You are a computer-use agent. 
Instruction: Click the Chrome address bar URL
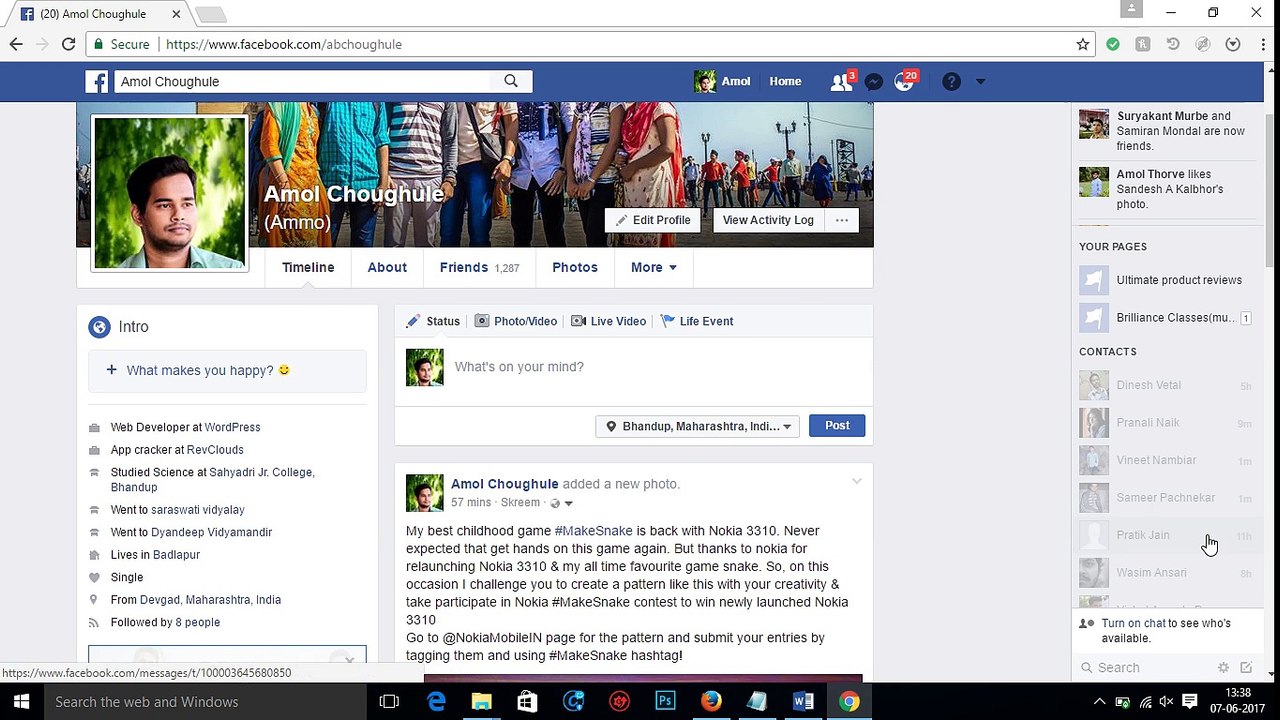(284, 44)
